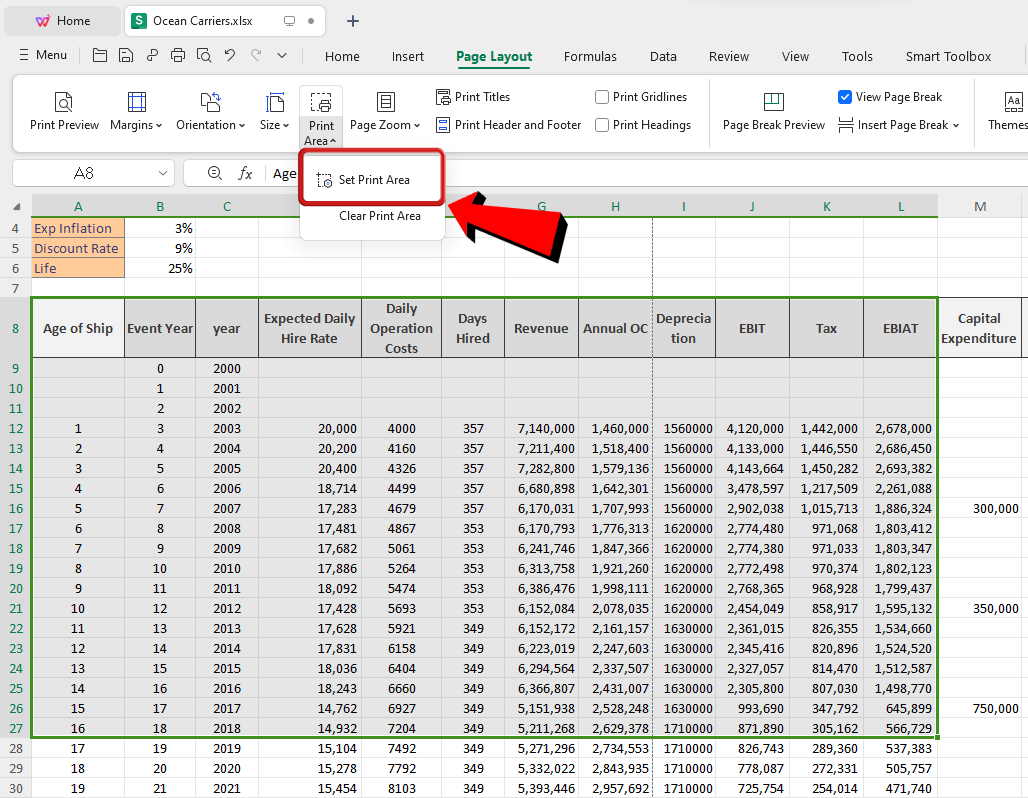Switch to the Formulas ribbon tab

pos(589,57)
